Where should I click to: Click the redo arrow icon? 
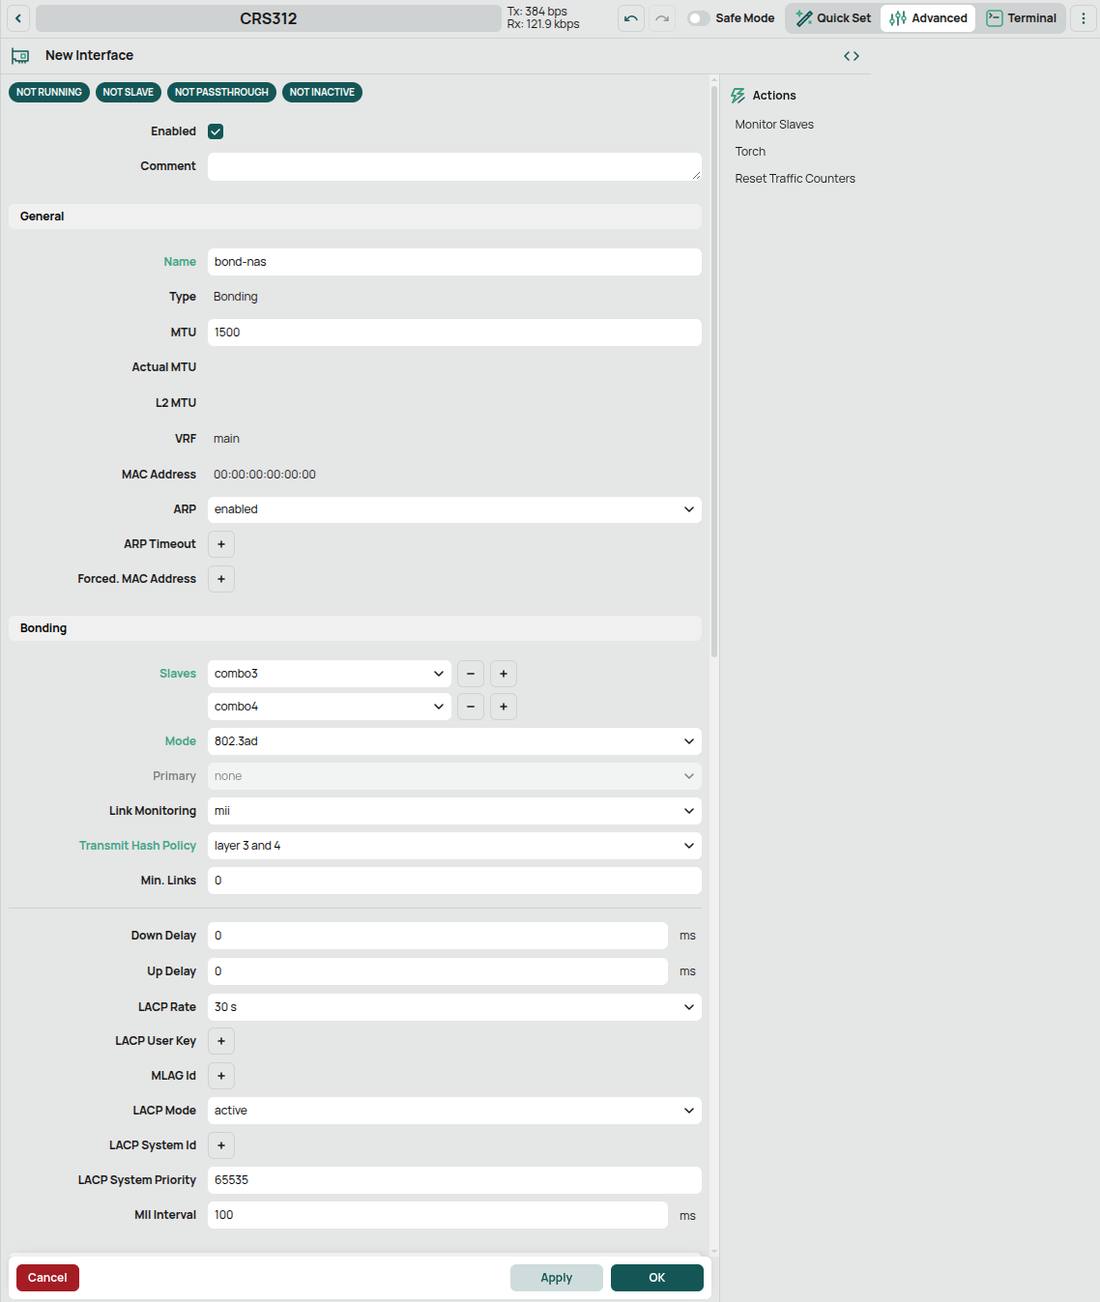pos(662,18)
